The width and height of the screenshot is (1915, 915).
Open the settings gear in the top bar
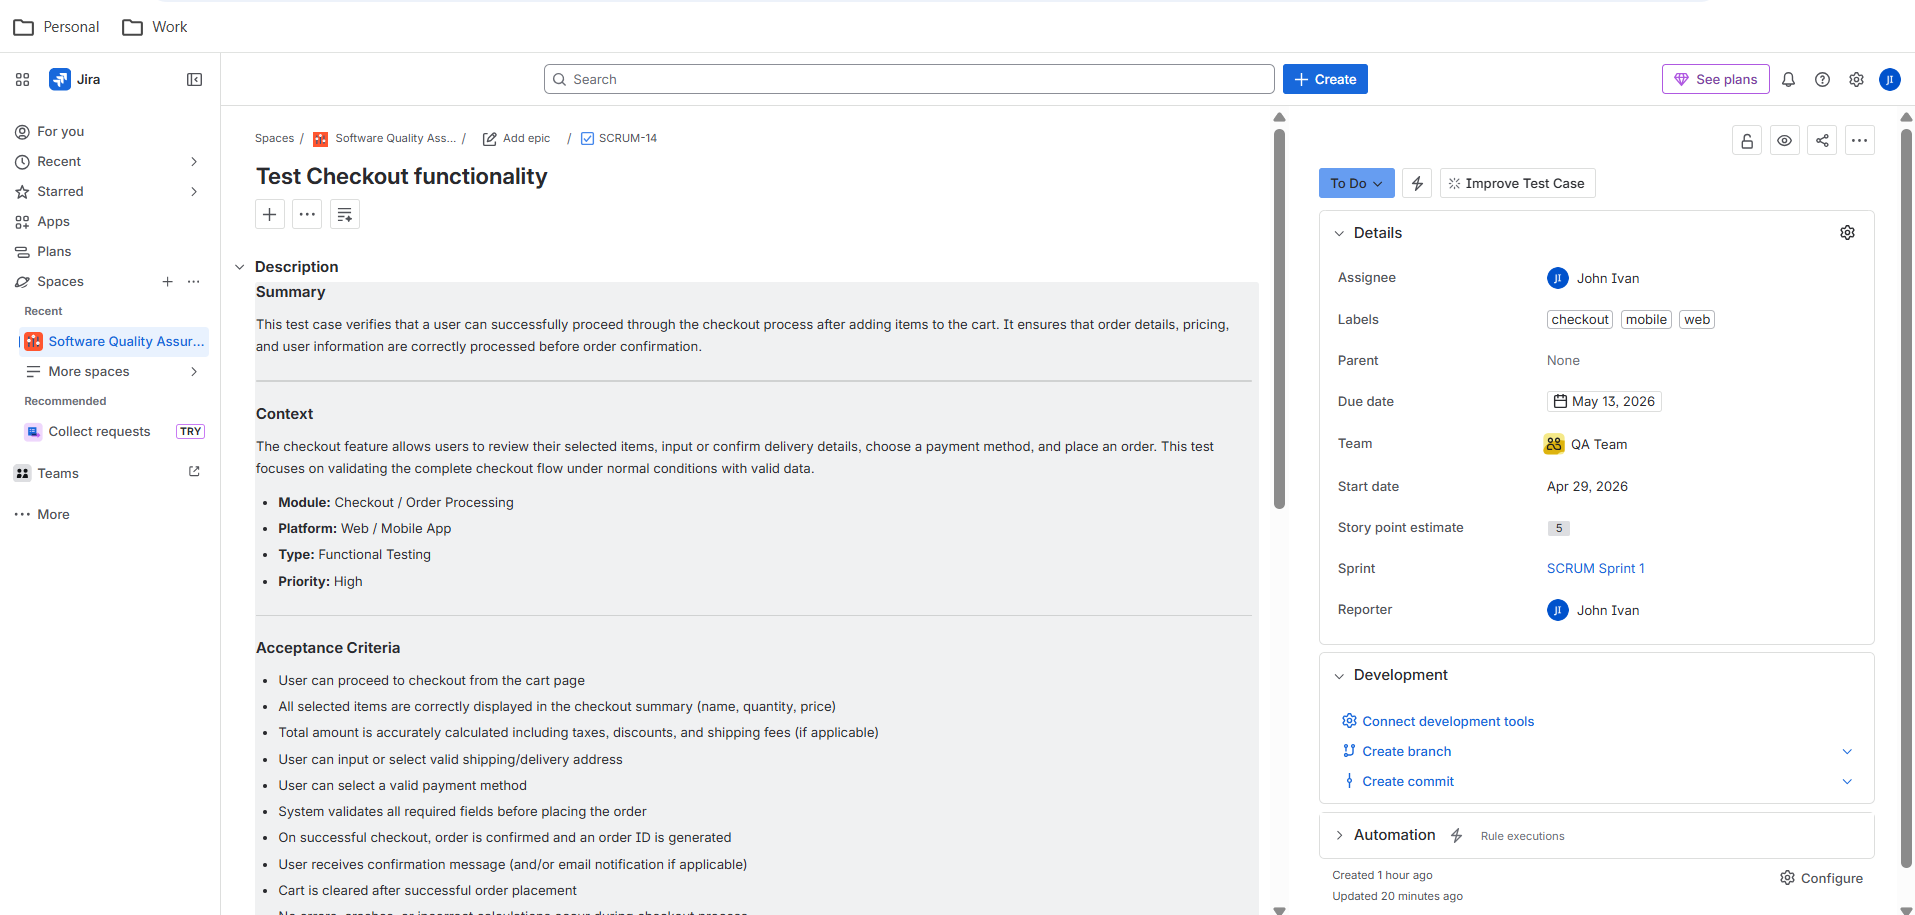pos(1856,79)
